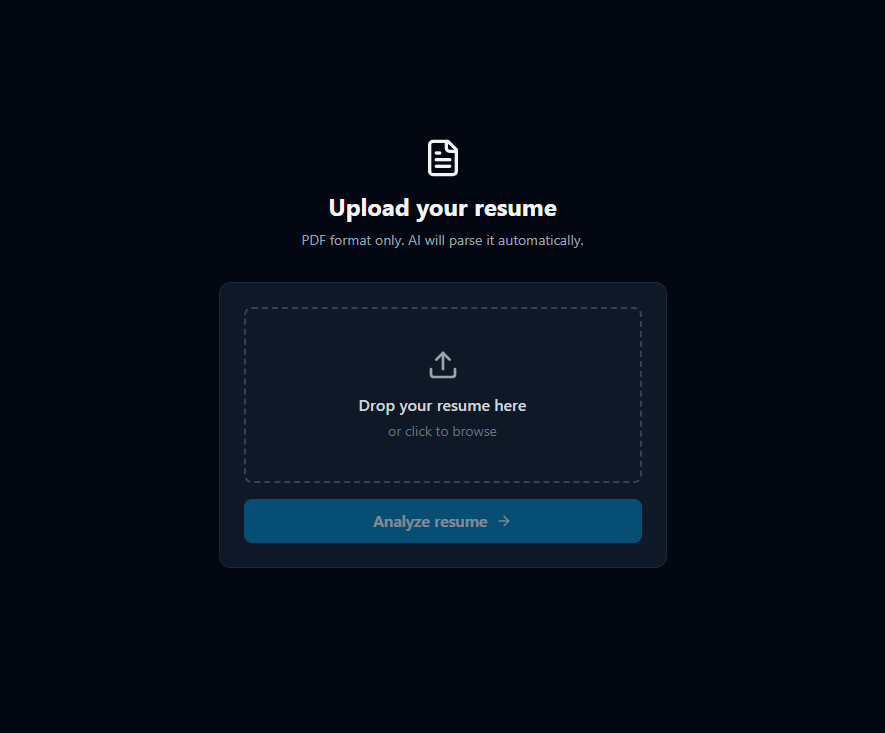Click the word "browse" in the dropzone
Image resolution: width=885 pixels, height=733 pixels.
pyautogui.click(x=475, y=432)
